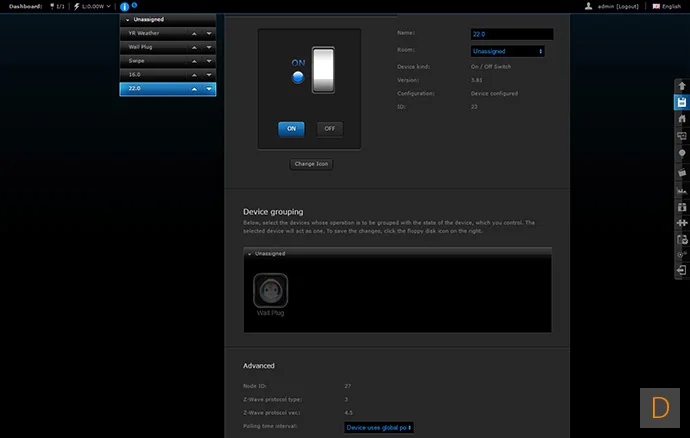Click the Change Icon button
The image size is (690, 438).
point(311,164)
